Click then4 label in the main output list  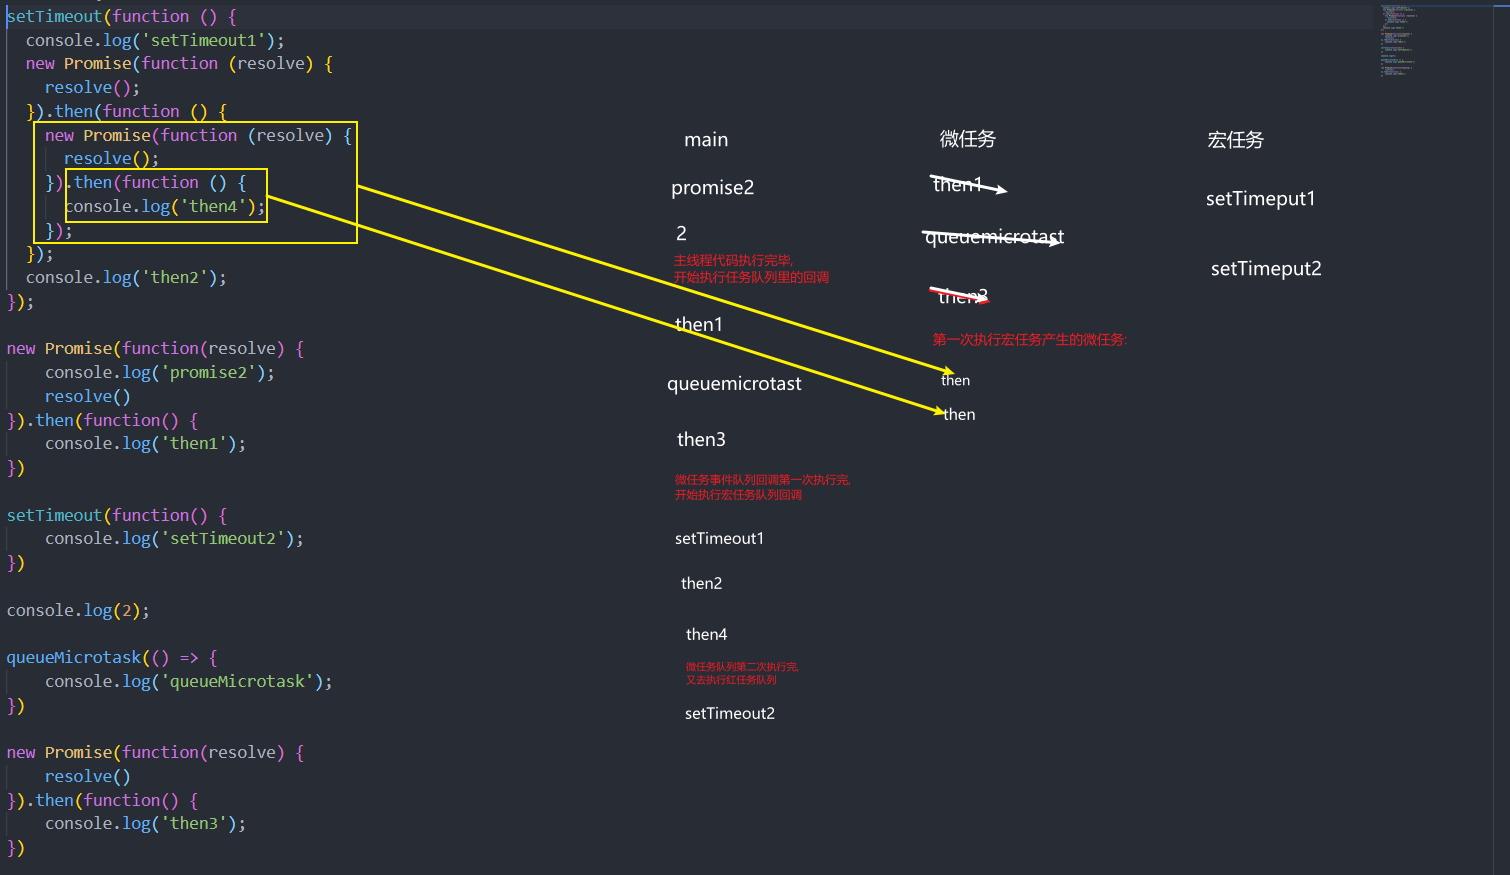[x=706, y=634]
